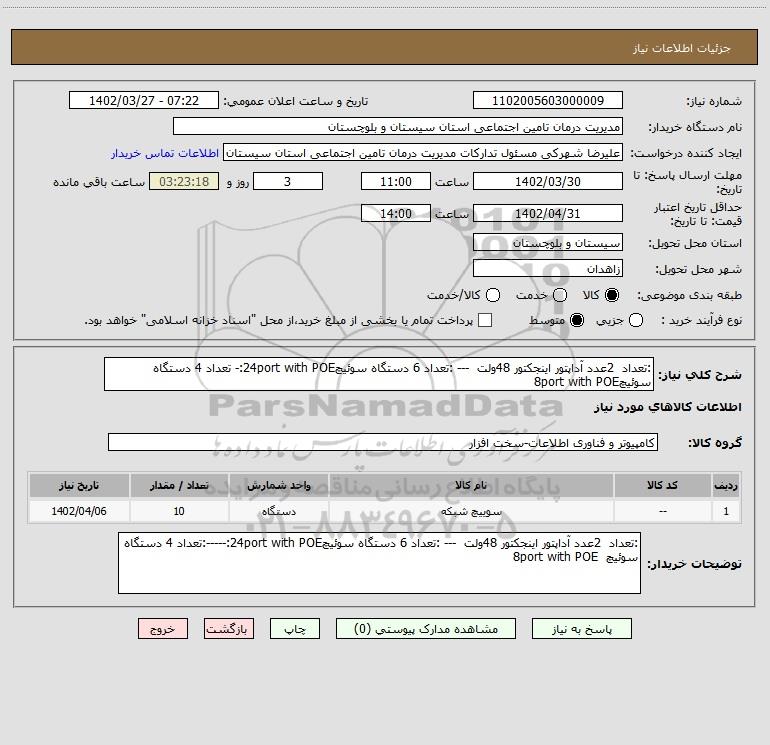Click the توضیحات خریدار label

[694, 564]
